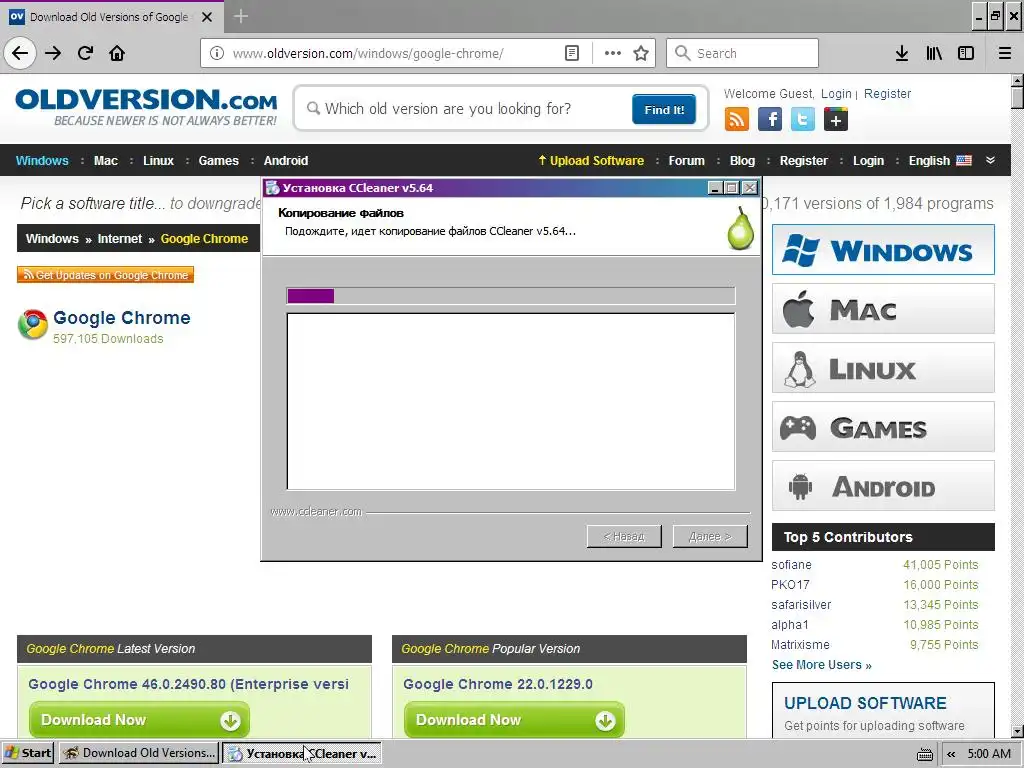This screenshot has width=1024, height=768.
Task: Click the large GAMES platform banner
Action: coord(883,427)
